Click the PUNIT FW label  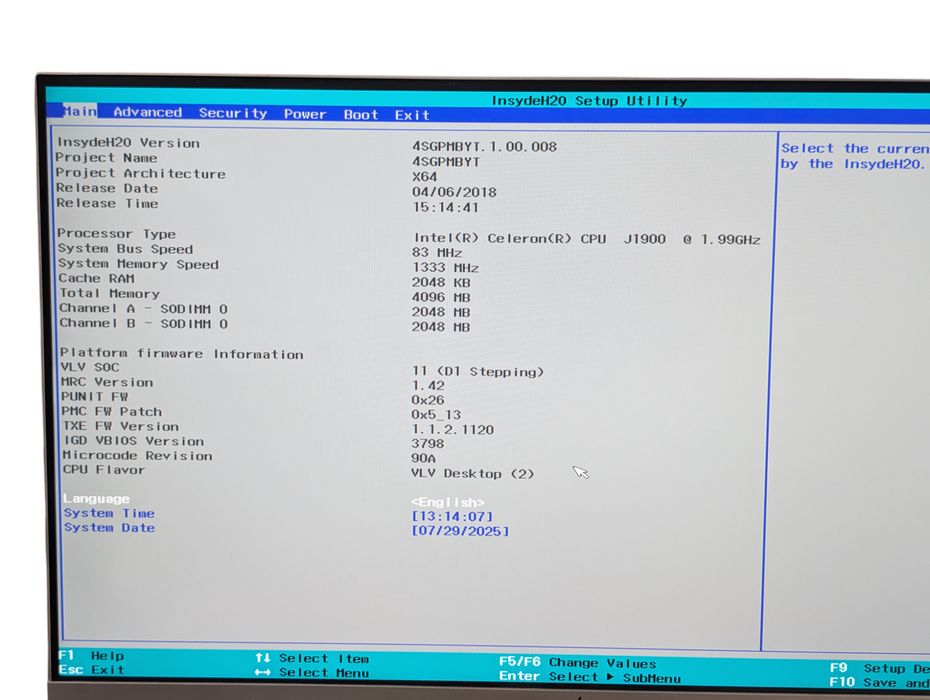pos(94,396)
